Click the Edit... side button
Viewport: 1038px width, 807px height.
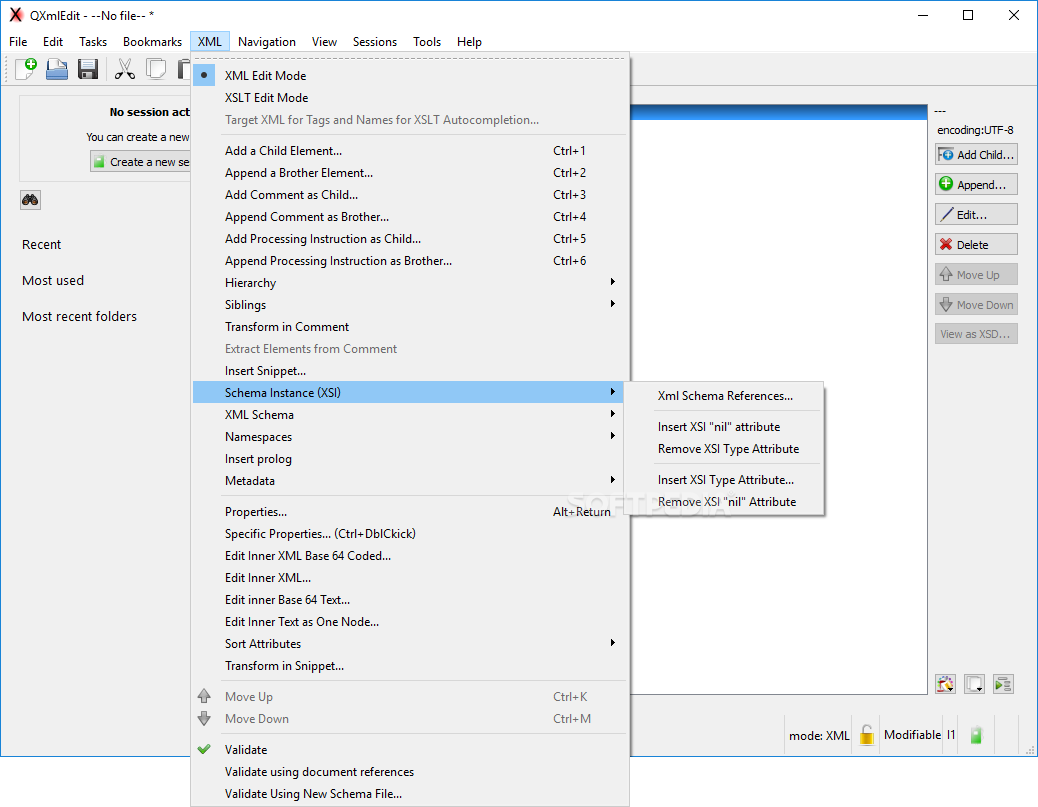[x=976, y=214]
